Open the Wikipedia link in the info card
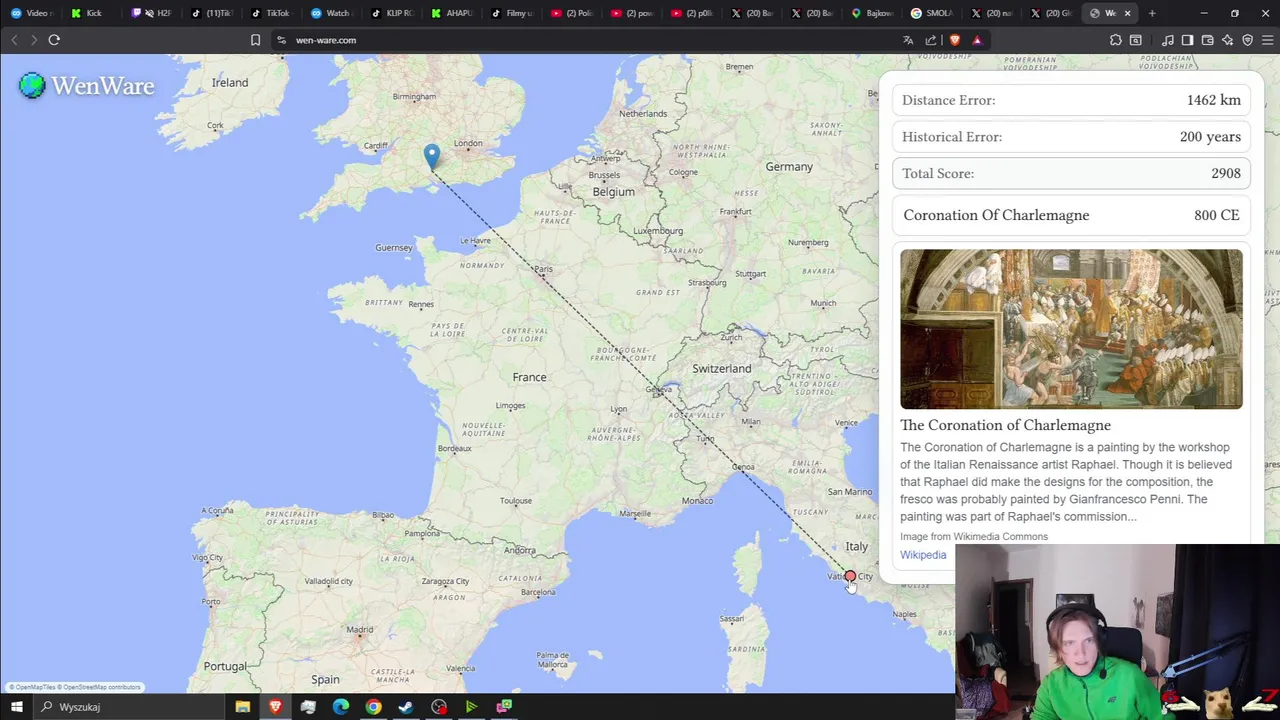 (923, 555)
